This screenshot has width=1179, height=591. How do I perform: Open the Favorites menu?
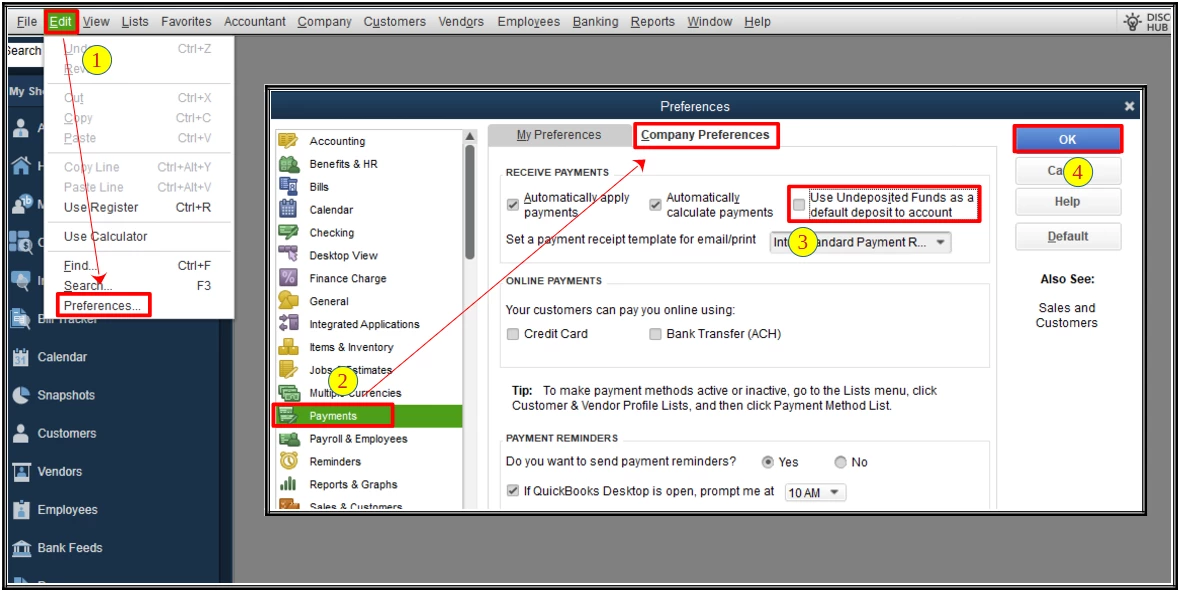pyautogui.click(x=186, y=22)
